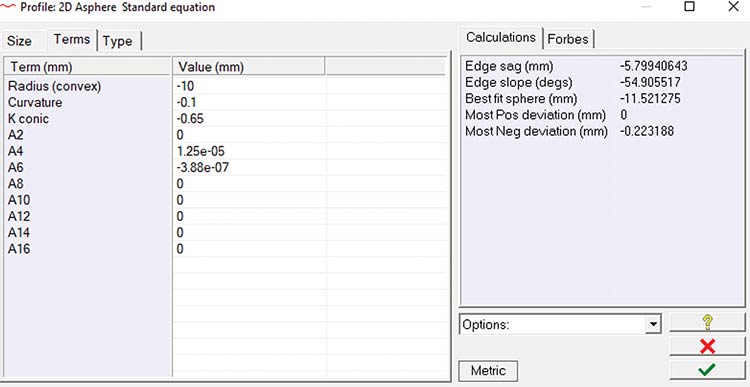Open the Type tab
The width and height of the screenshot is (750, 387).
point(118,41)
